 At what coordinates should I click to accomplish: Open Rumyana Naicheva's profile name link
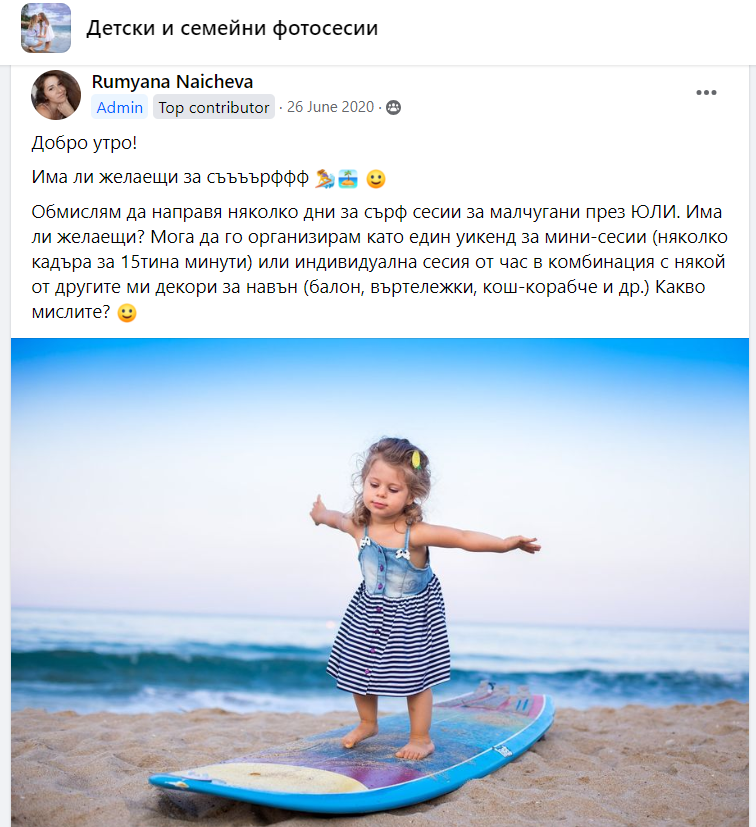173,82
